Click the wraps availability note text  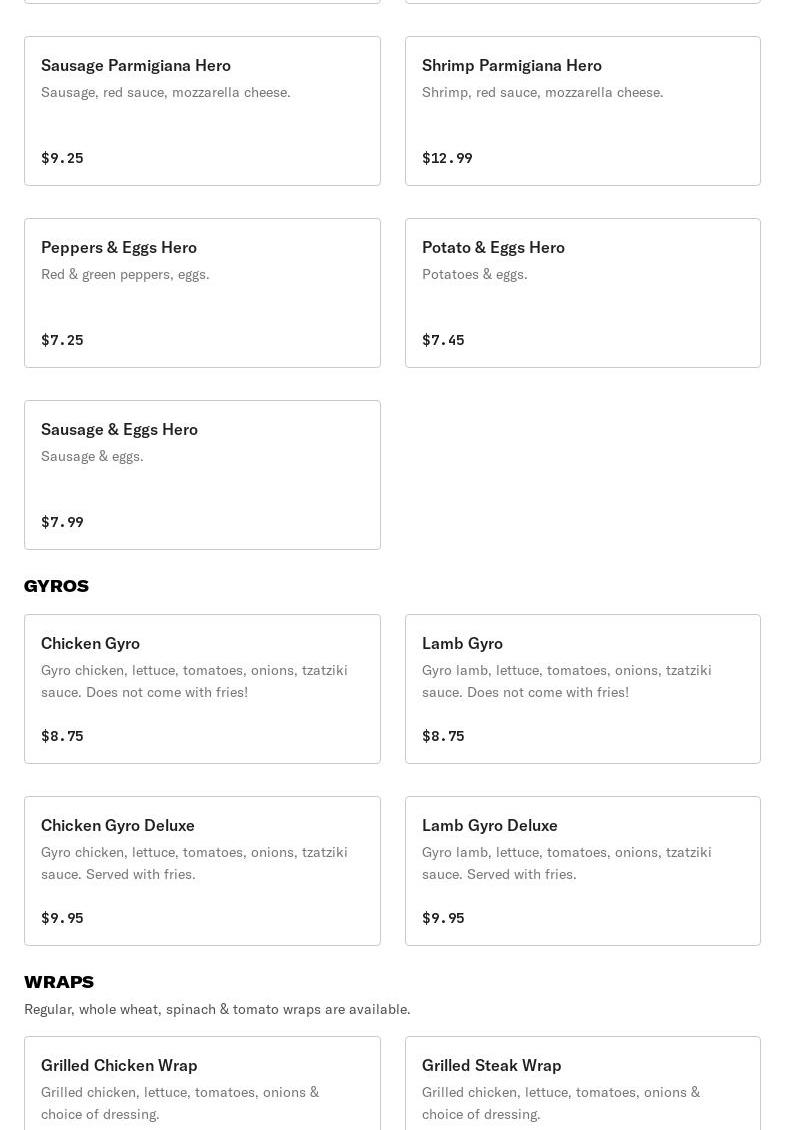217,1009
